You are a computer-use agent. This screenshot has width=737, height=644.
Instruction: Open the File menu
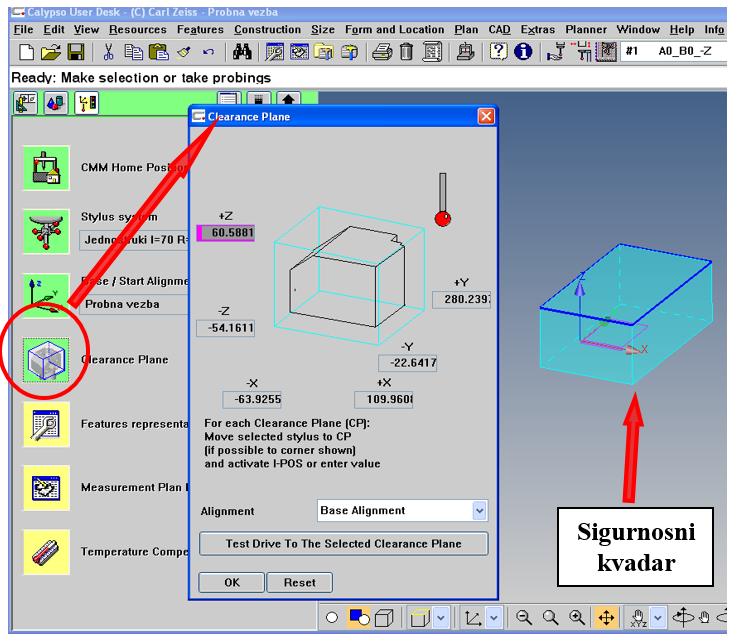click(23, 30)
